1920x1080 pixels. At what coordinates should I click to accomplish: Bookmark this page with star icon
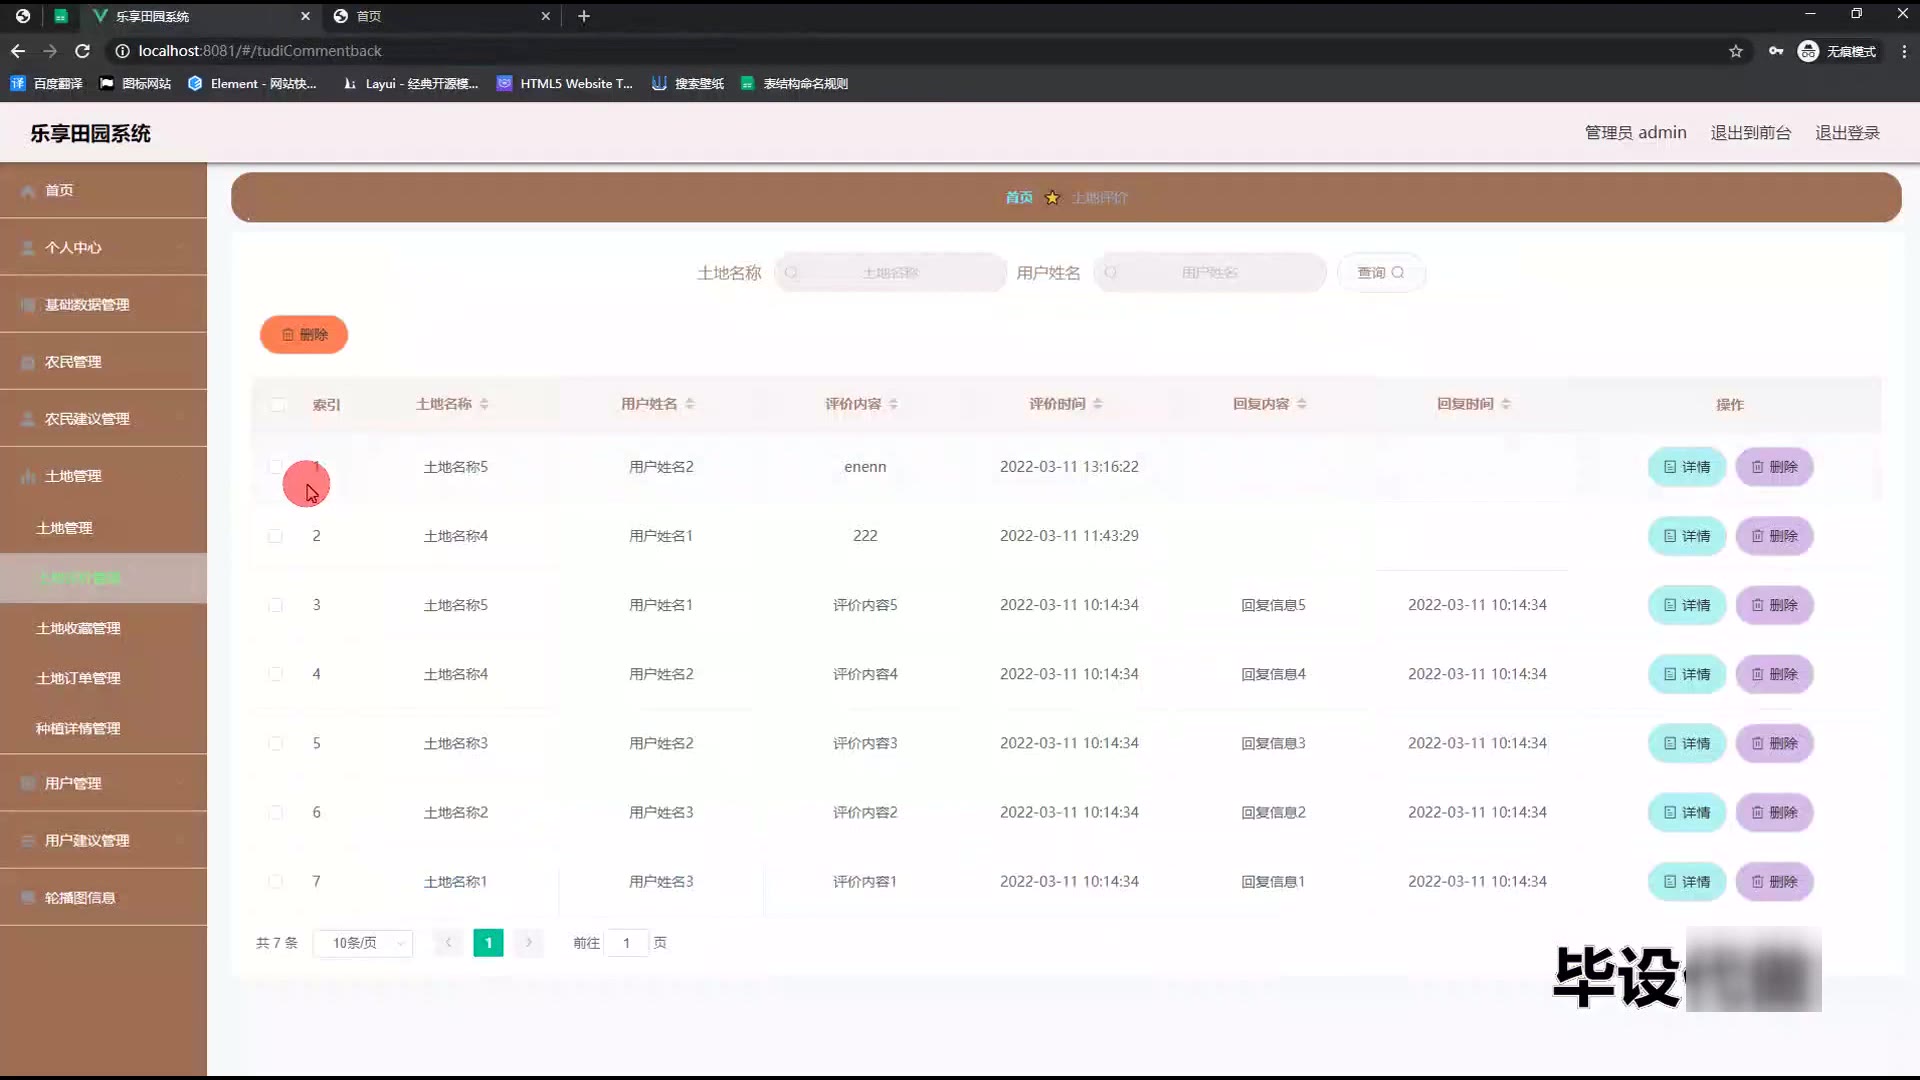click(x=1736, y=51)
